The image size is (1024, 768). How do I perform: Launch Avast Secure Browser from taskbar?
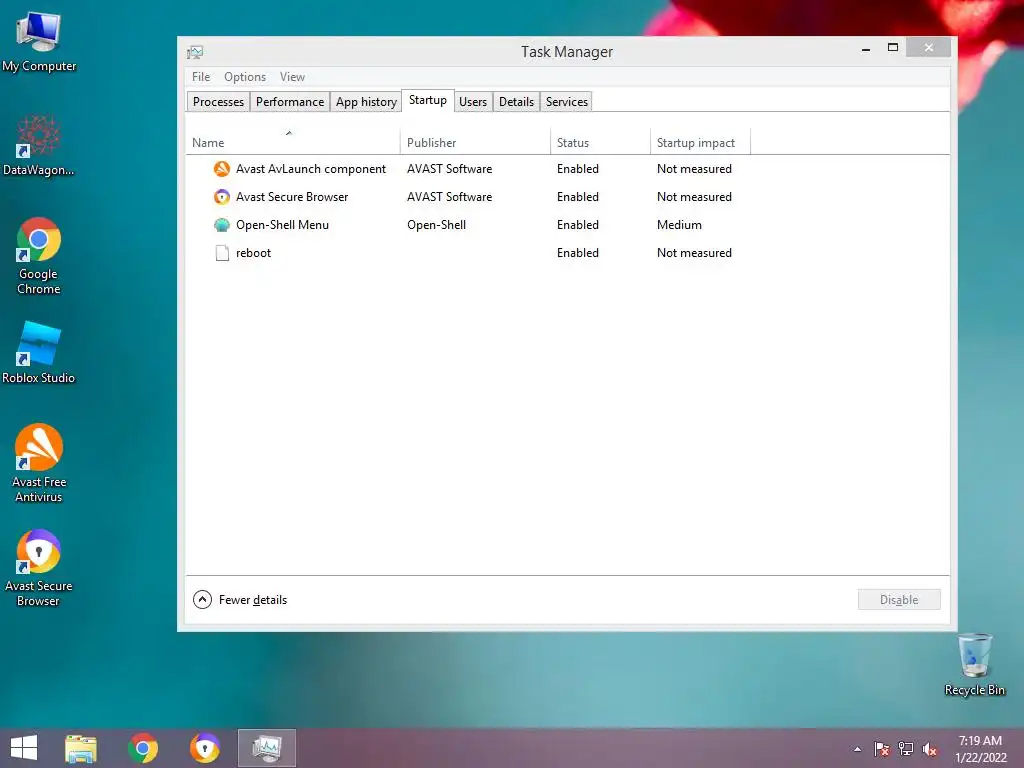[x=205, y=748]
